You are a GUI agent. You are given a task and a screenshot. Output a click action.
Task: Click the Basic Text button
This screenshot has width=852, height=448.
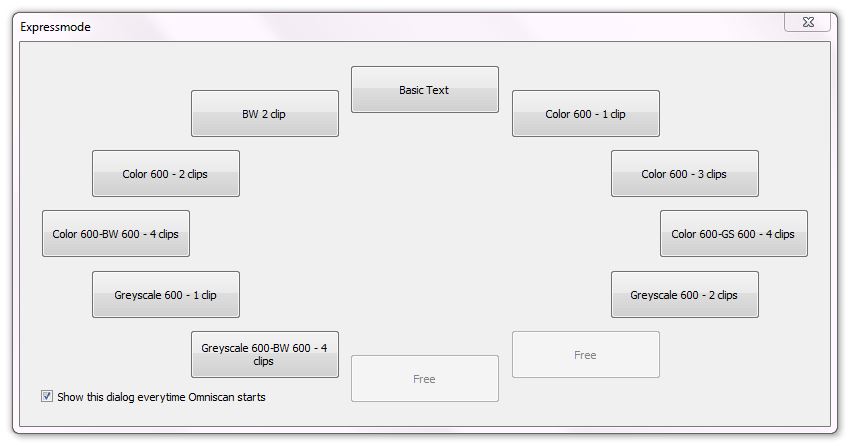pyautogui.click(x=424, y=90)
